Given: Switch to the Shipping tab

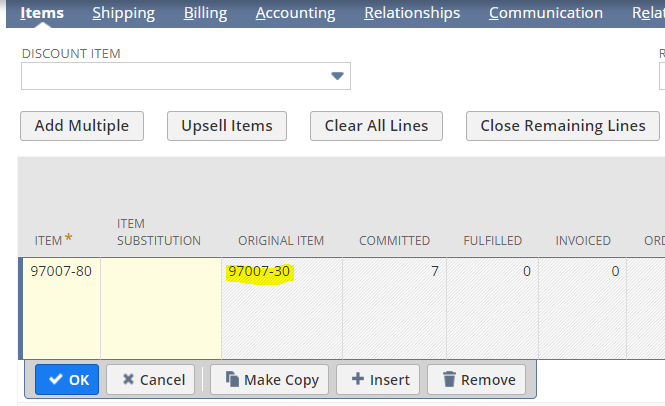Looking at the screenshot, I should click(123, 13).
